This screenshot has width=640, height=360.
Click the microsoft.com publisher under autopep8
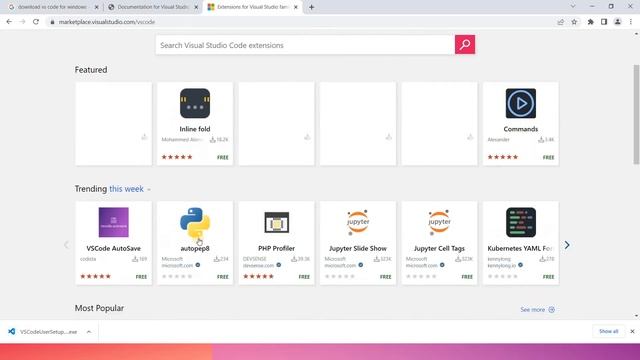pos(177,265)
